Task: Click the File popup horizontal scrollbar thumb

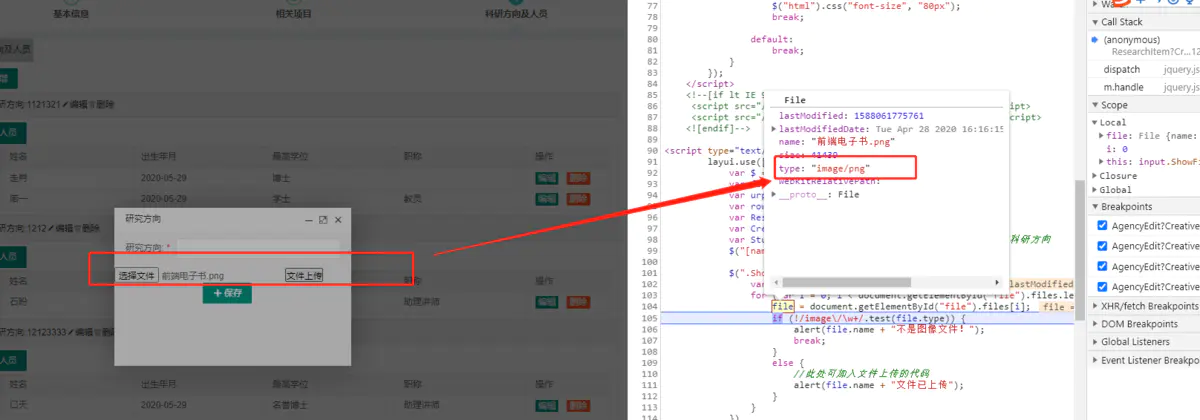Action: [846, 283]
